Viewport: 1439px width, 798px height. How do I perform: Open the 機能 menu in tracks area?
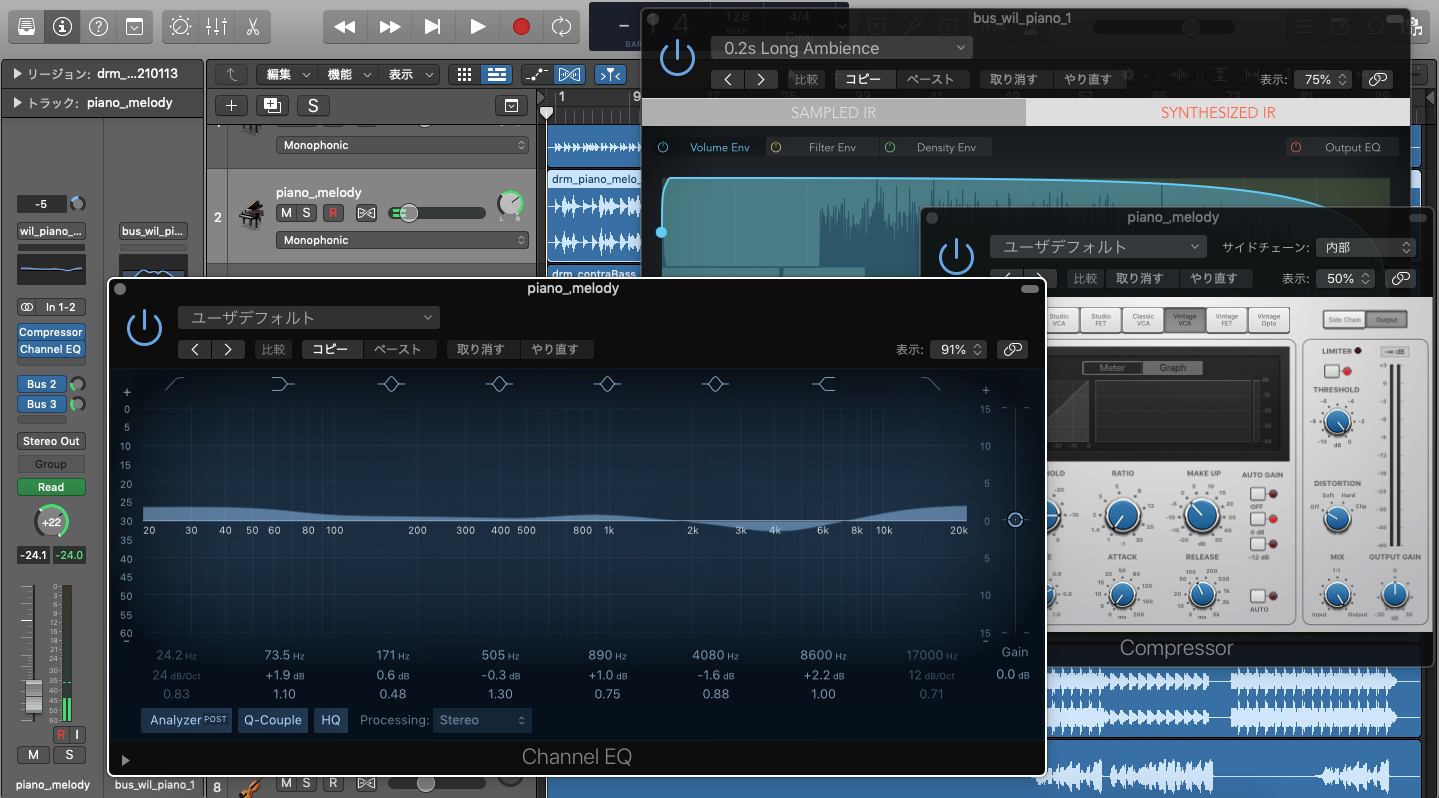click(x=347, y=74)
